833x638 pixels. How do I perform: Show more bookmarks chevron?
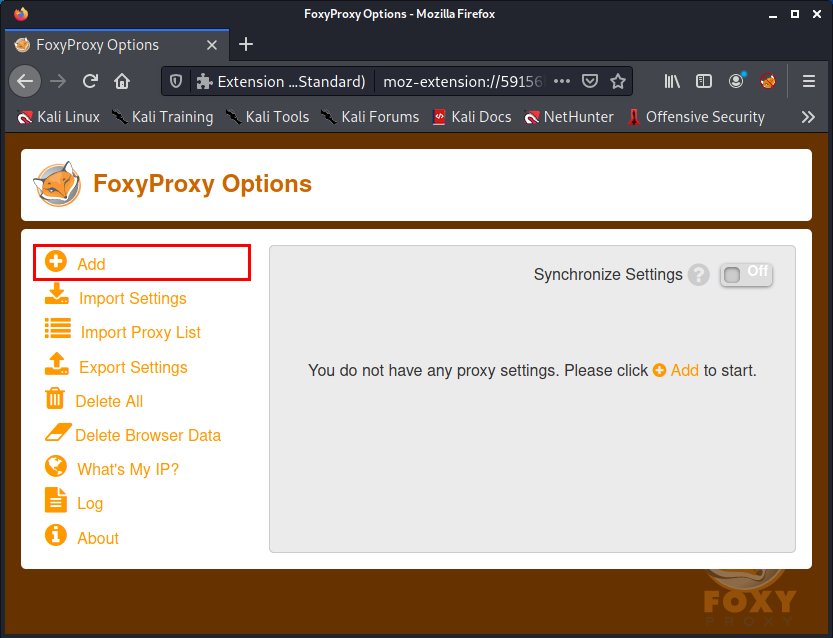click(808, 117)
